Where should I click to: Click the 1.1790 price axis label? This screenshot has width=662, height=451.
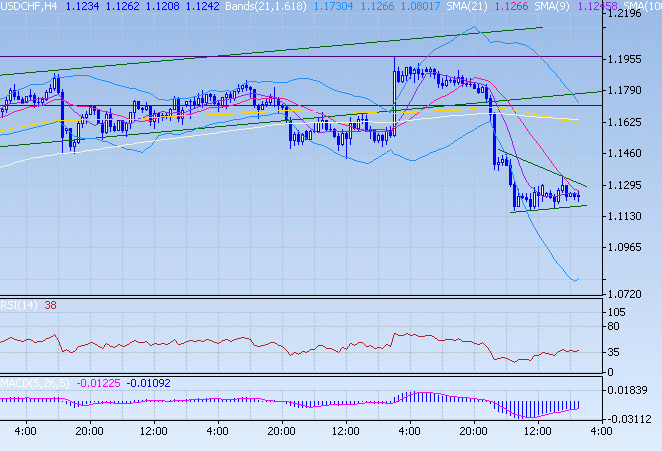[625, 90]
